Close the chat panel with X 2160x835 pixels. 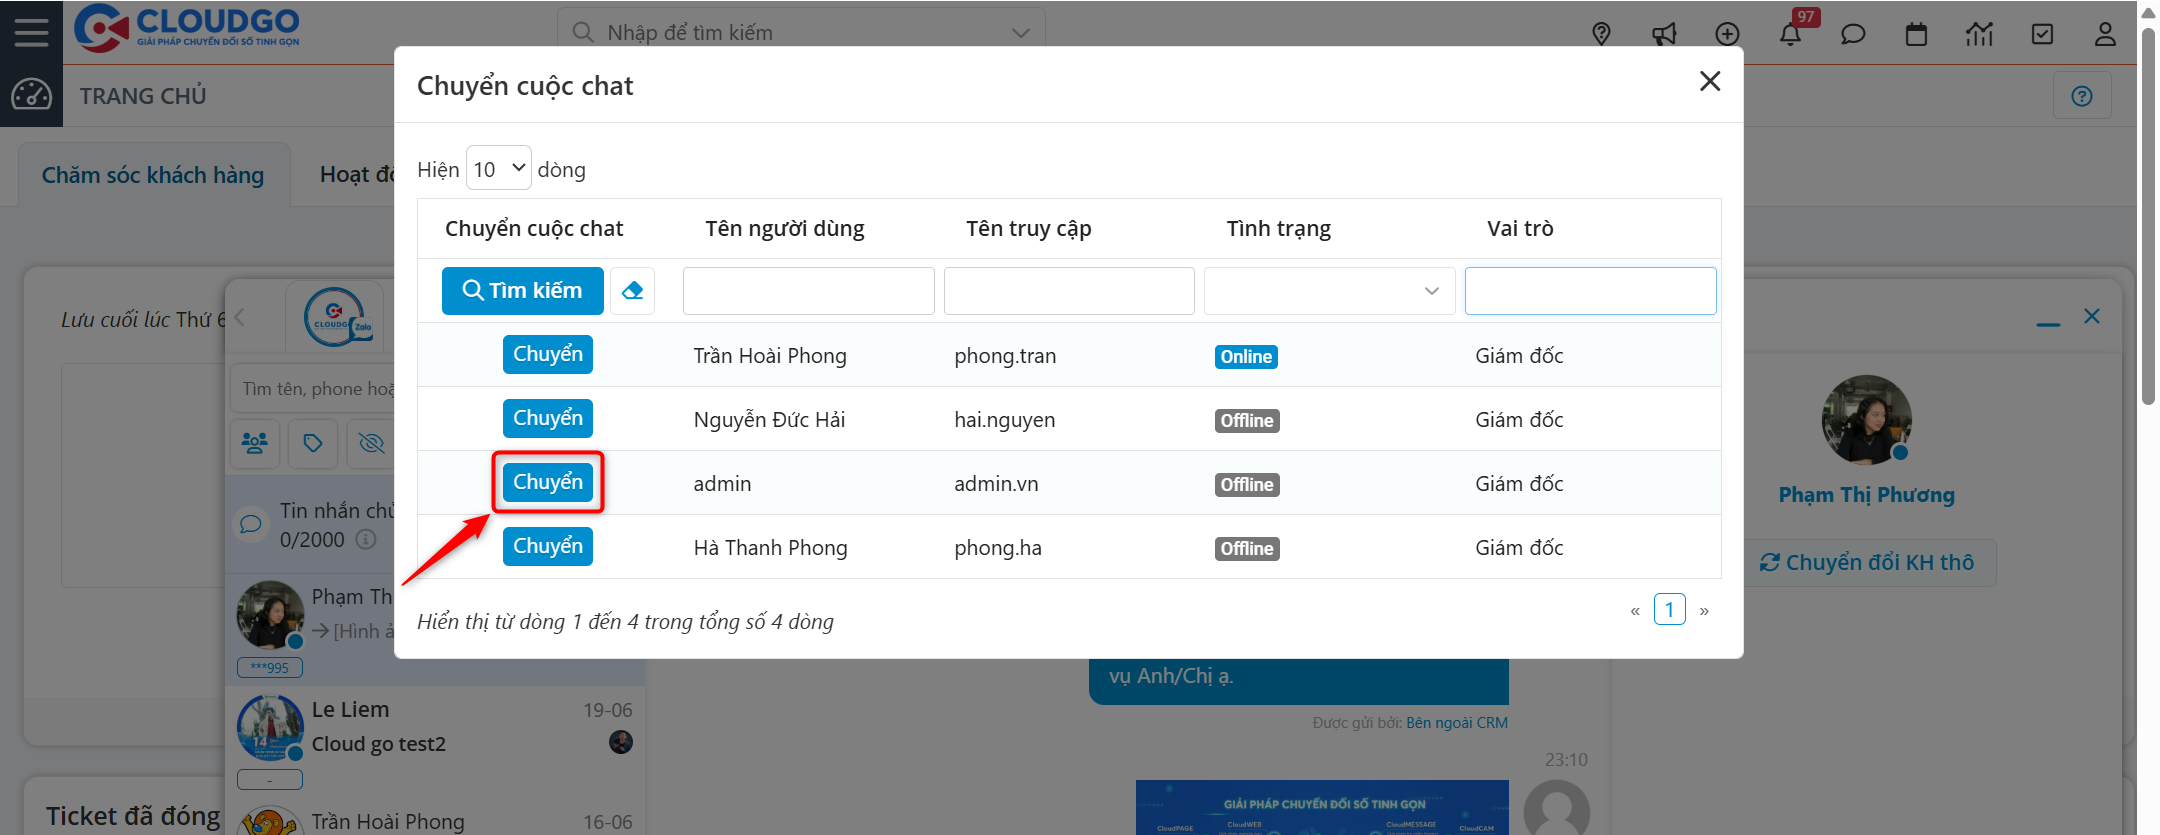tap(2091, 316)
